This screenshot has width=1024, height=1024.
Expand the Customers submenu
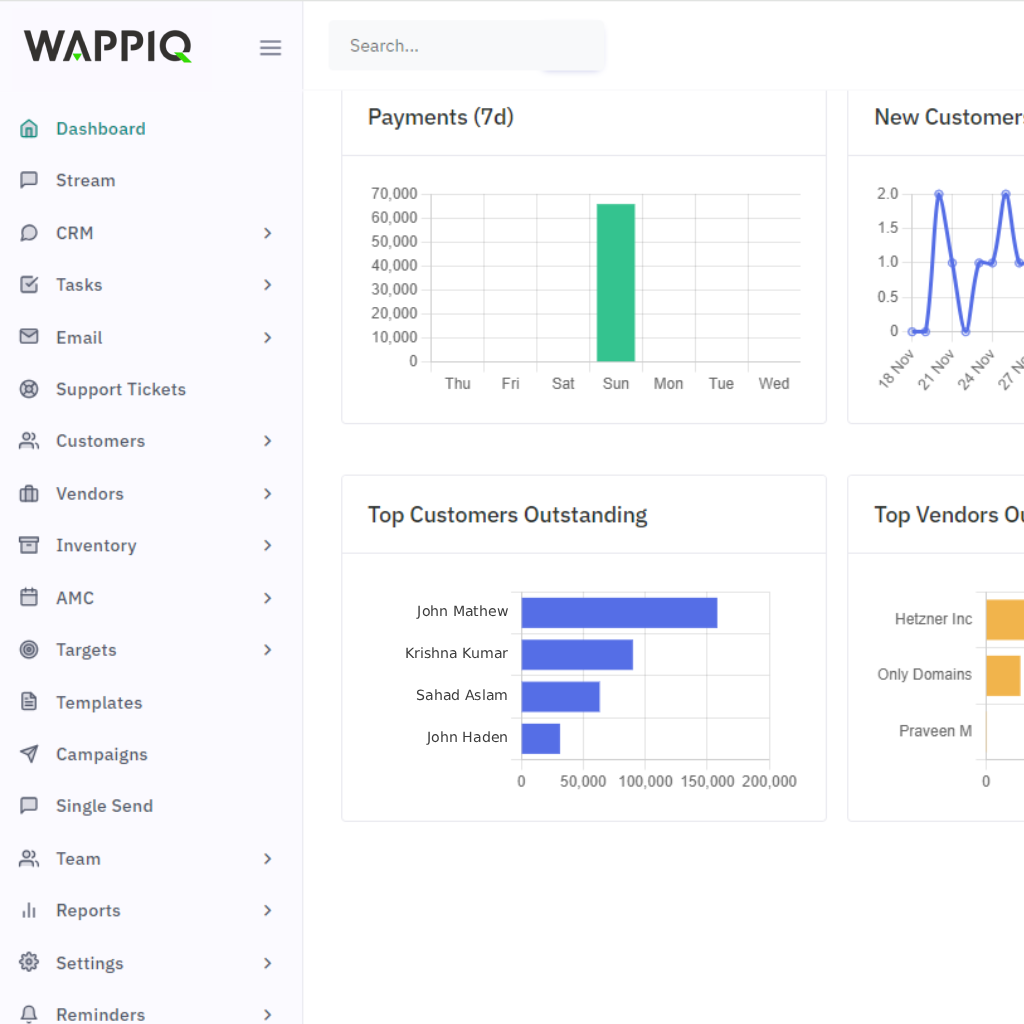[x=268, y=441]
